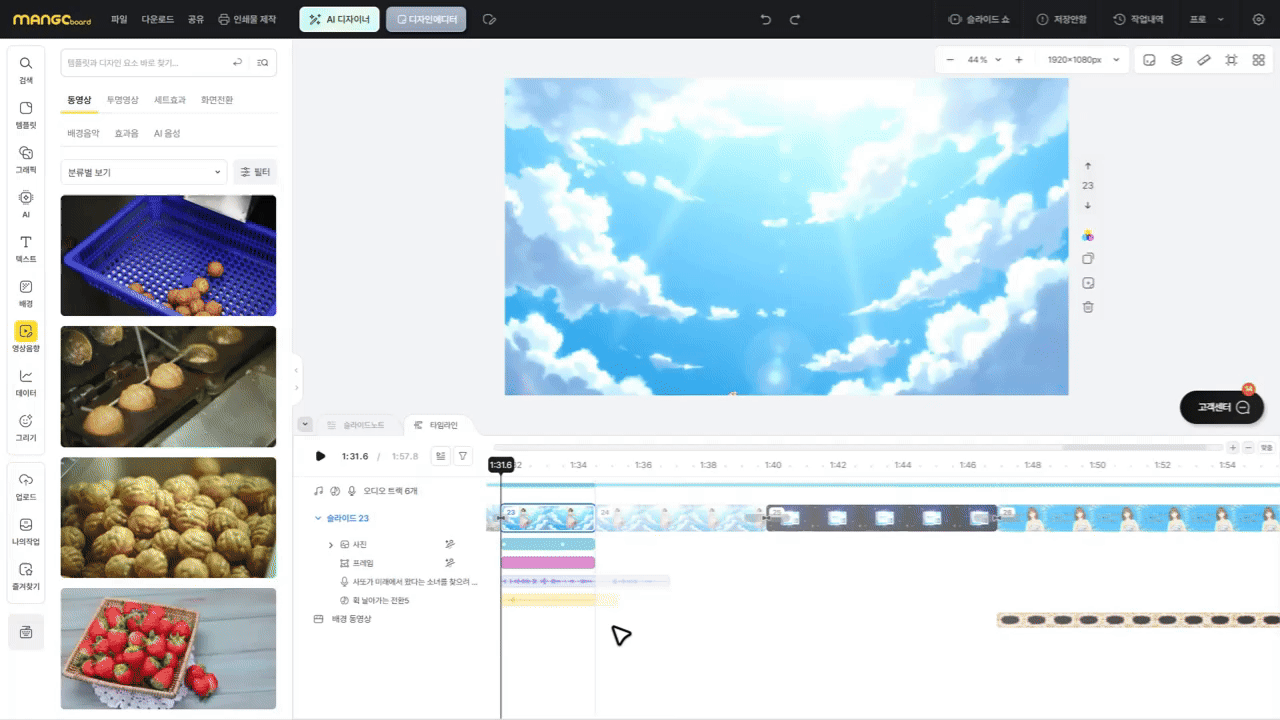The width and height of the screenshot is (1280, 720).
Task: Click the 슬라이드 쇼 button
Action: coord(979,19)
